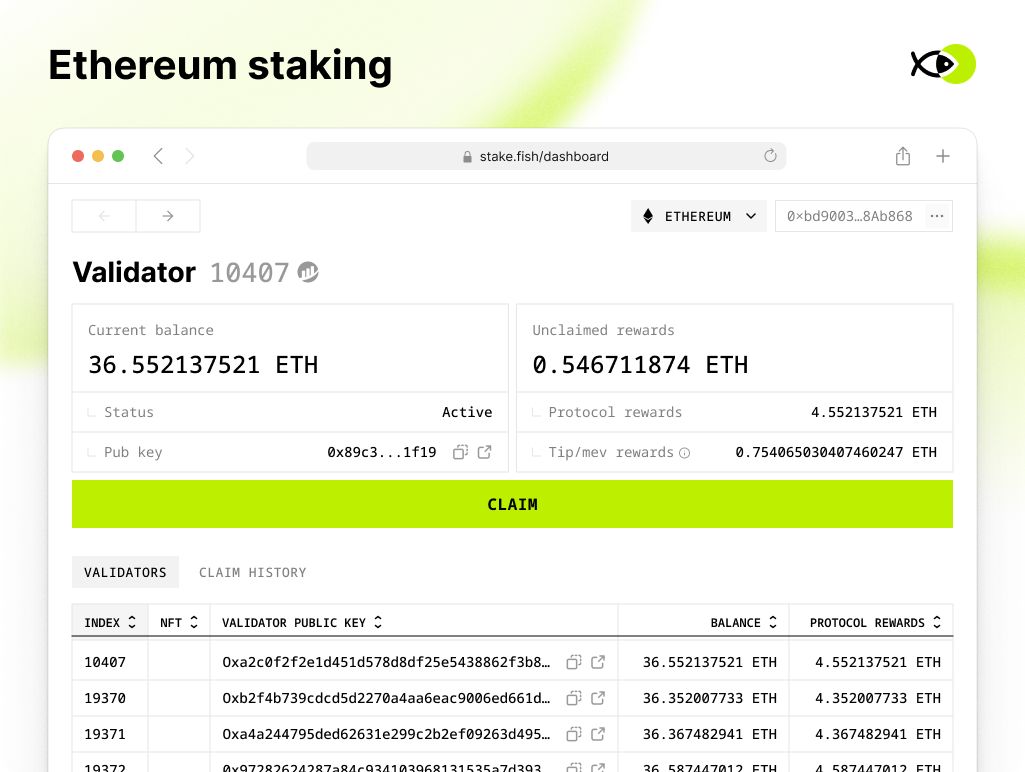
Task: Open a new tab with plus icon
Action: (x=943, y=156)
